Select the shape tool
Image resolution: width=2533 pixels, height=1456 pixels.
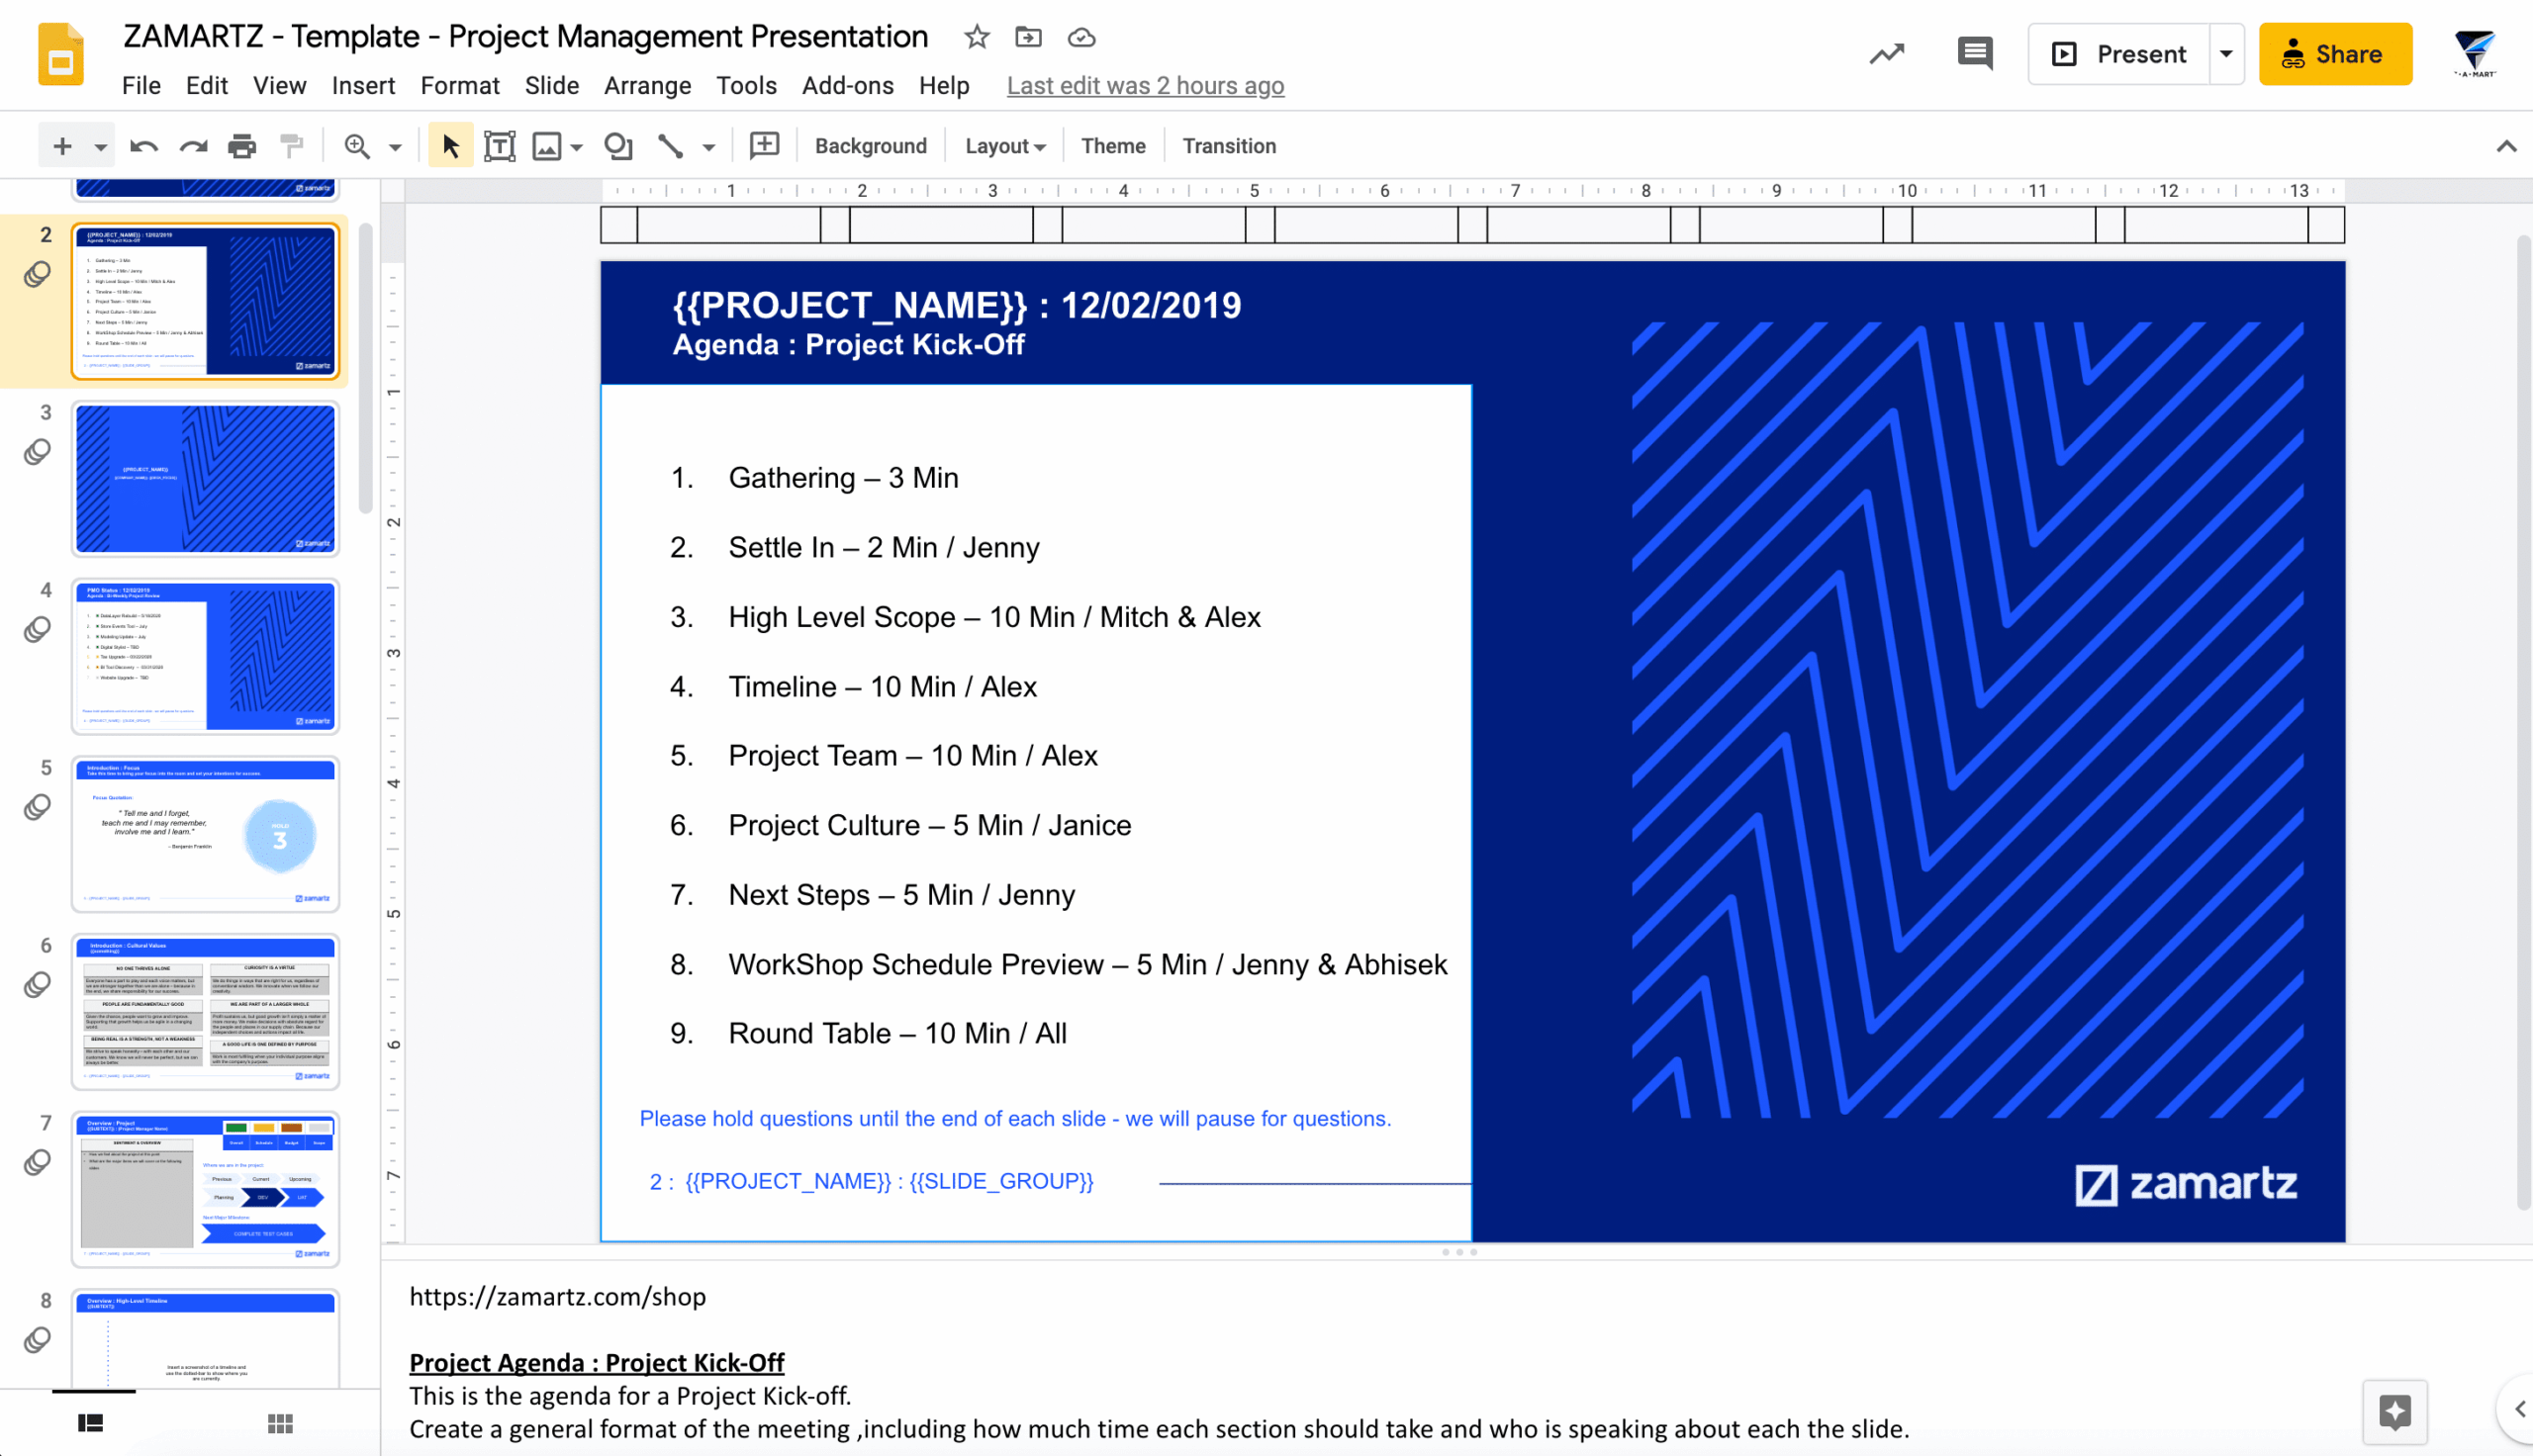(617, 145)
